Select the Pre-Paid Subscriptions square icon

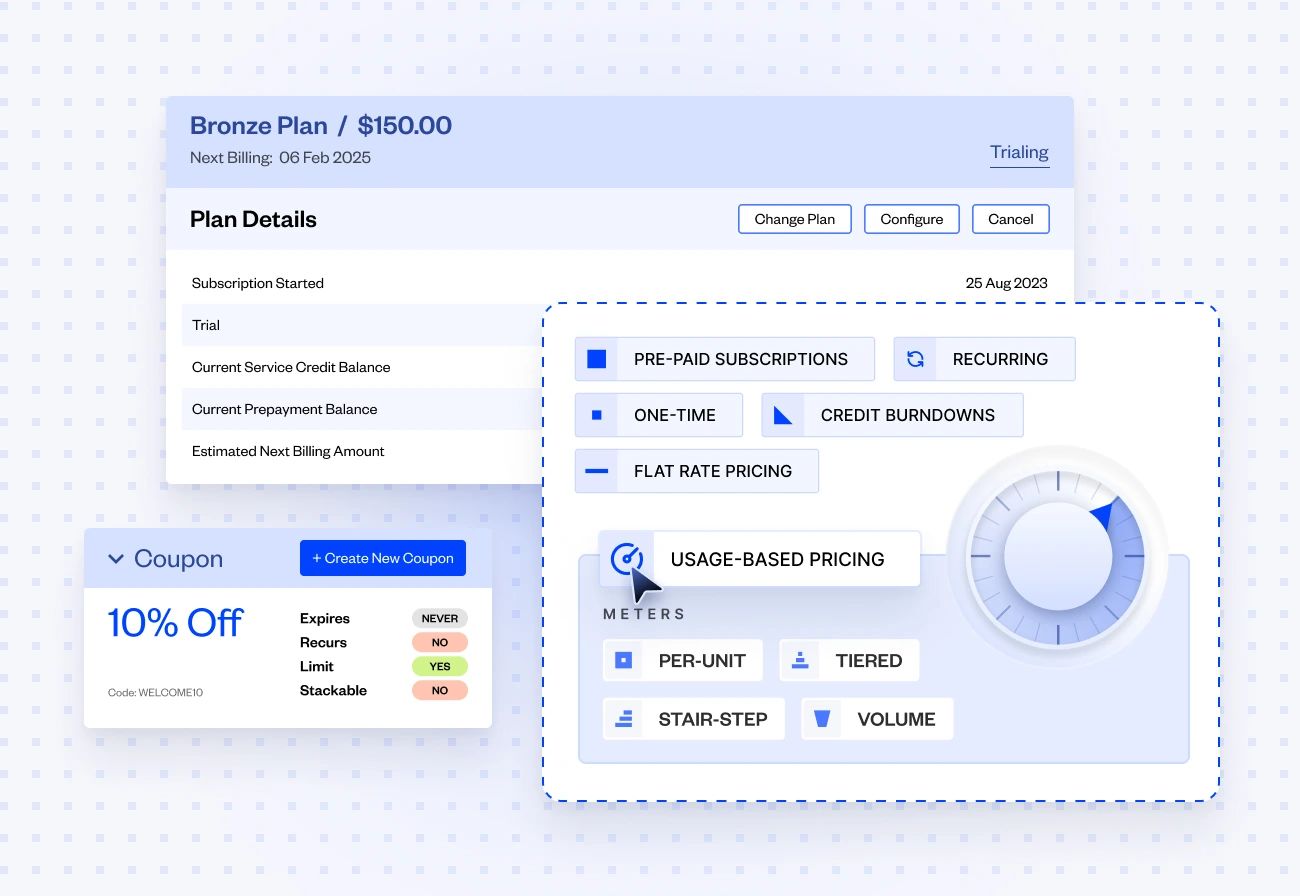point(595,358)
